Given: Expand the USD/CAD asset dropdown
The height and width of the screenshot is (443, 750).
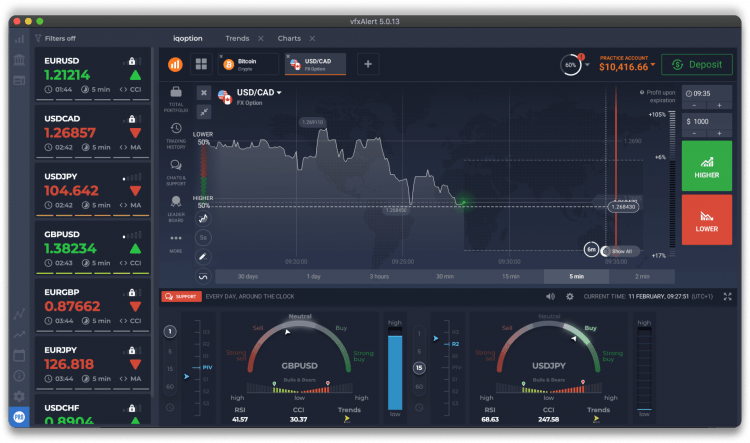Looking at the screenshot, I should [279, 93].
